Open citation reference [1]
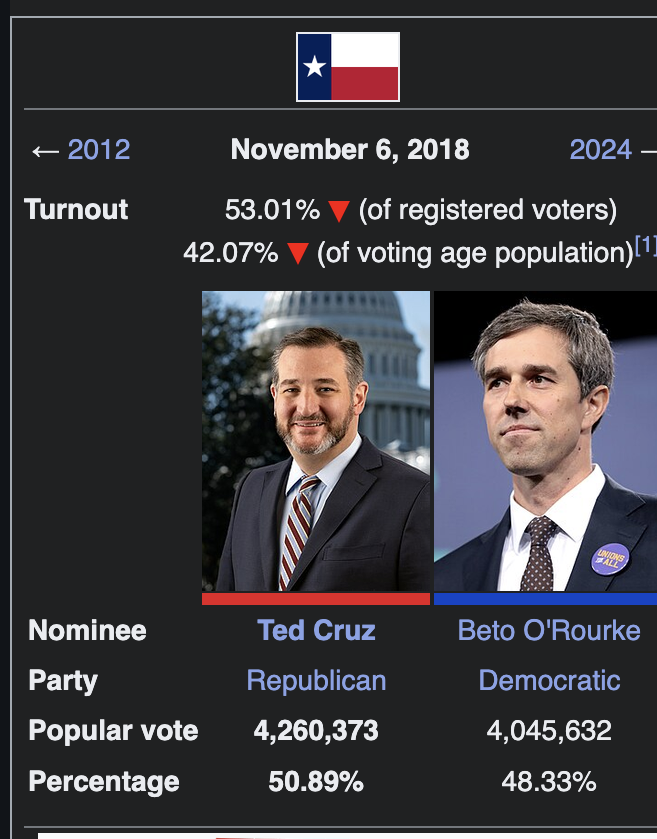Image resolution: width=657 pixels, height=839 pixels. click(x=646, y=245)
